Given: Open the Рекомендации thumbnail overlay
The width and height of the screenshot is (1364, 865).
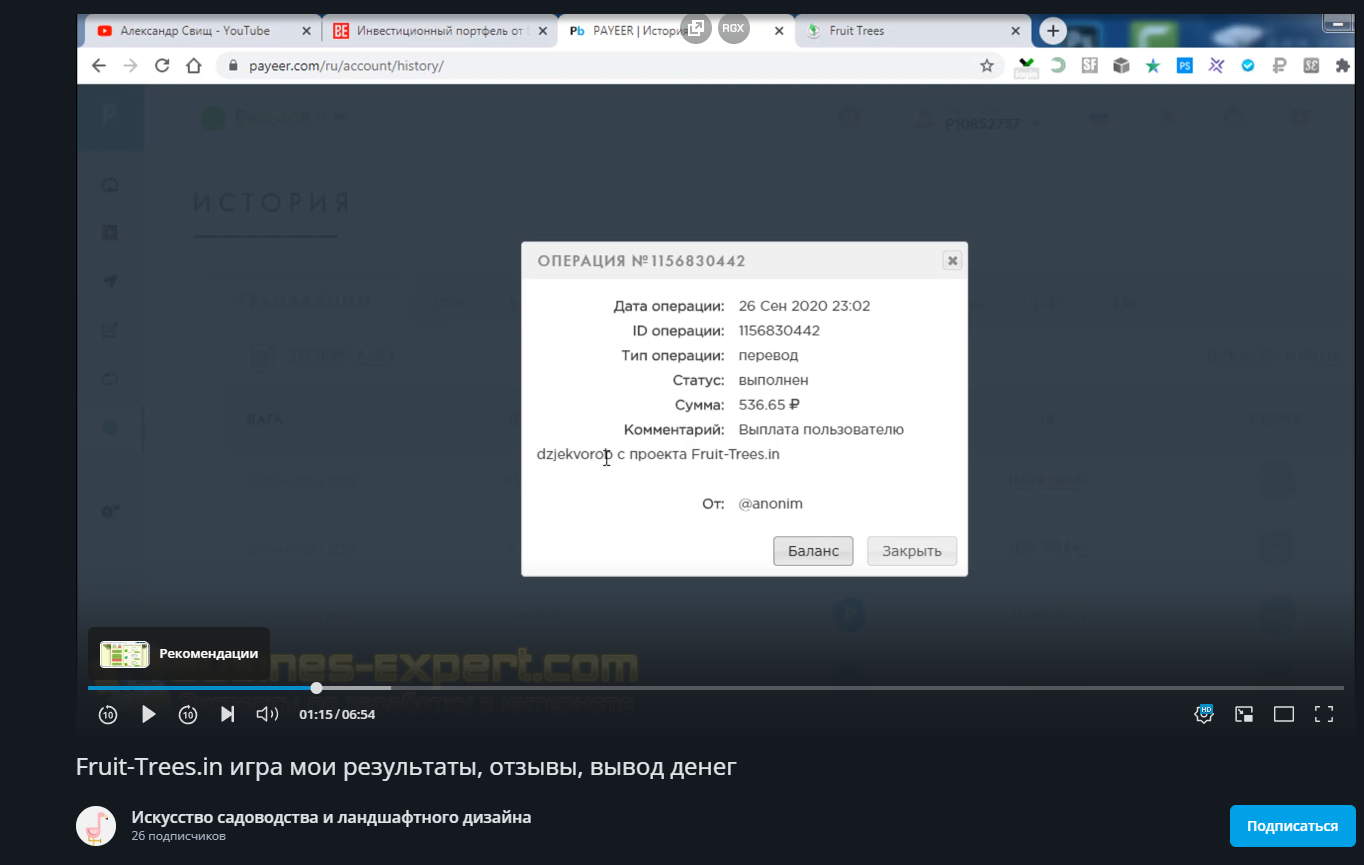Looking at the screenshot, I should pos(179,654).
